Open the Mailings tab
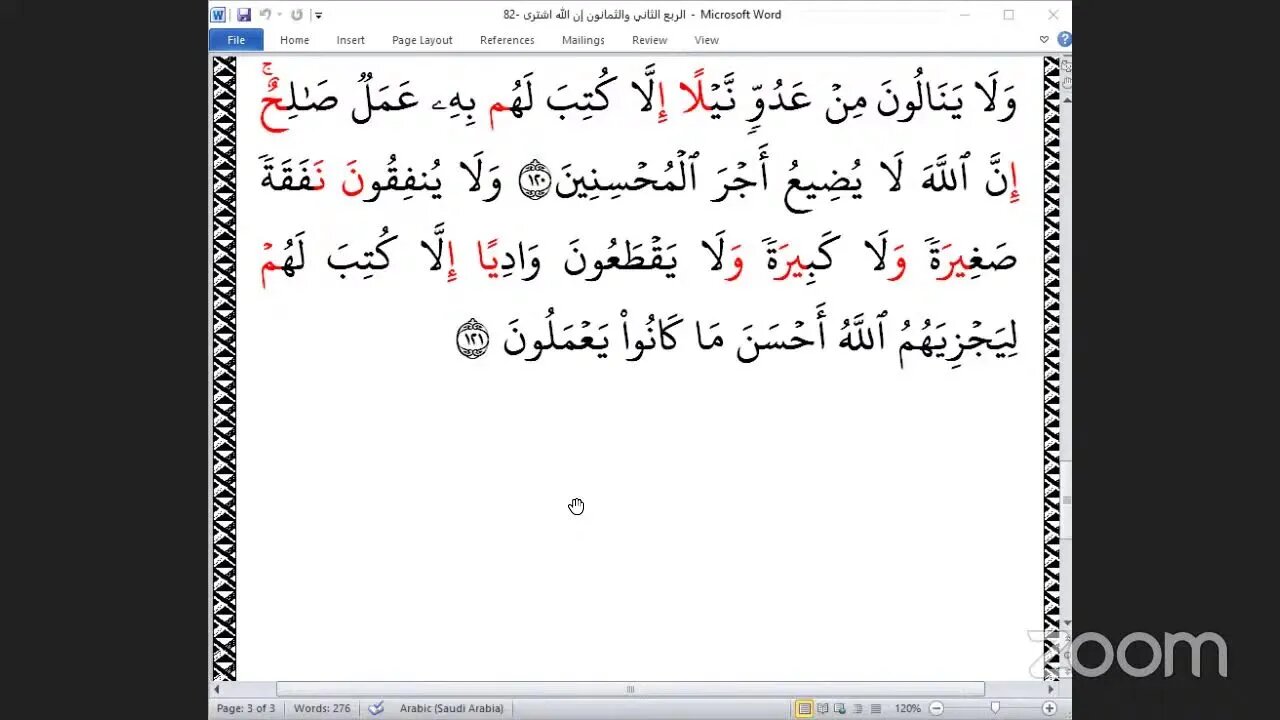The width and height of the screenshot is (1280, 720). coord(583,40)
